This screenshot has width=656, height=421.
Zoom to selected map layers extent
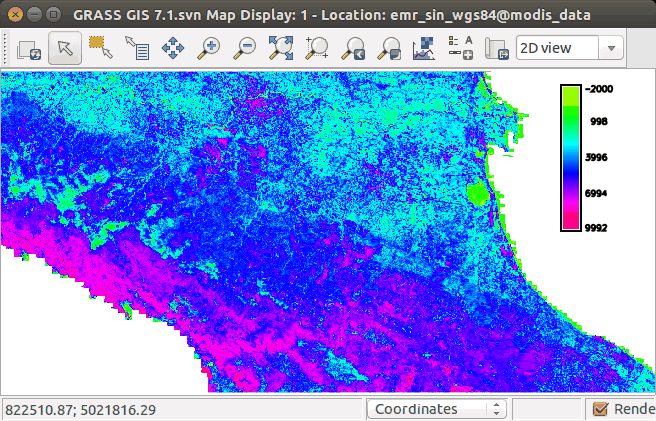(281, 48)
